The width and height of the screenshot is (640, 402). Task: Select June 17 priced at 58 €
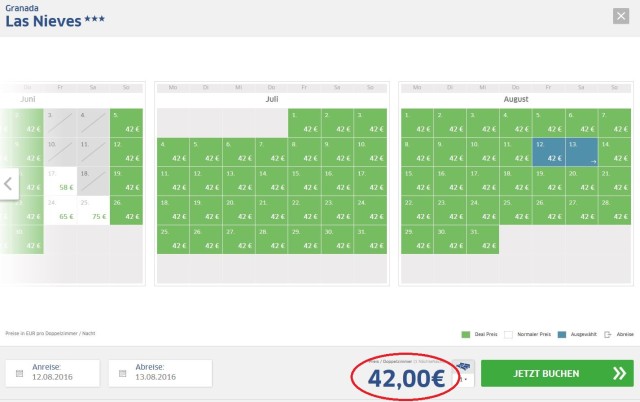(x=61, y=181)
